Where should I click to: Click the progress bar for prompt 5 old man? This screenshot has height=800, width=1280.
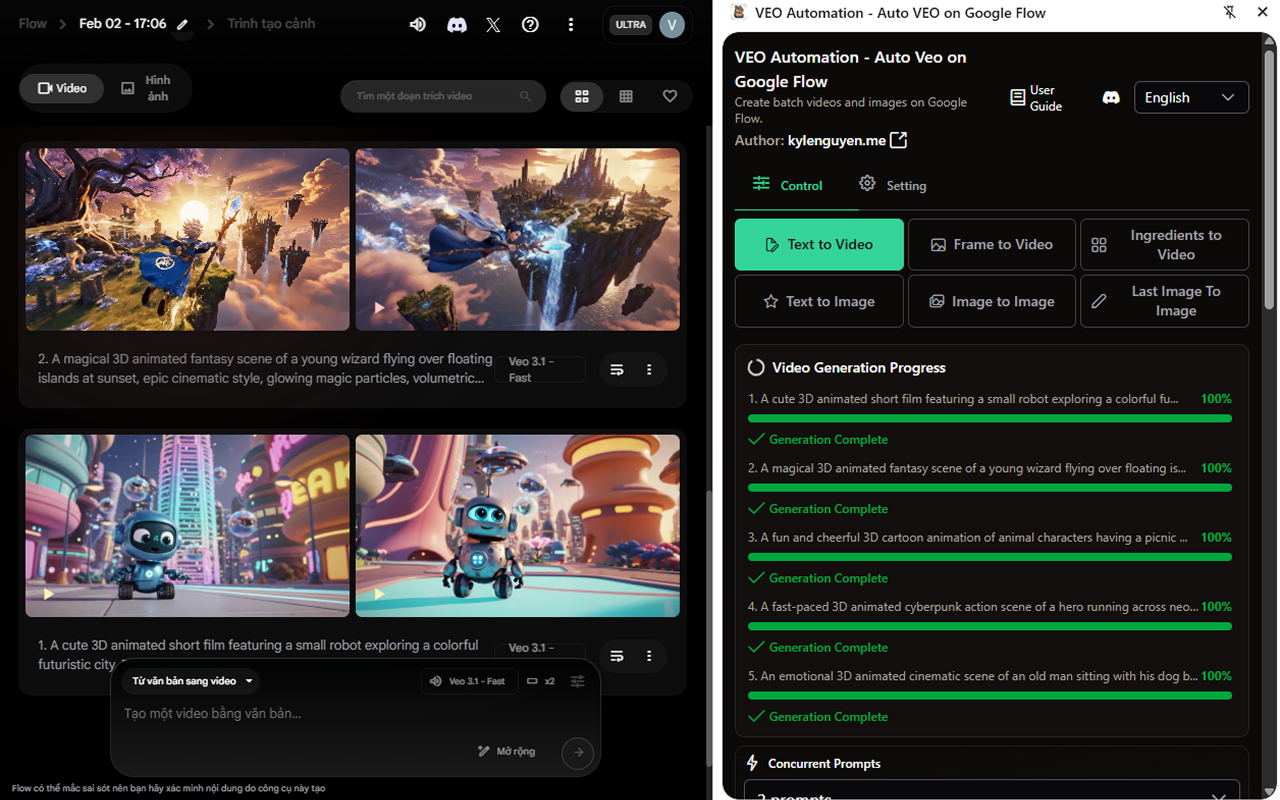click(x=990, y=695)
